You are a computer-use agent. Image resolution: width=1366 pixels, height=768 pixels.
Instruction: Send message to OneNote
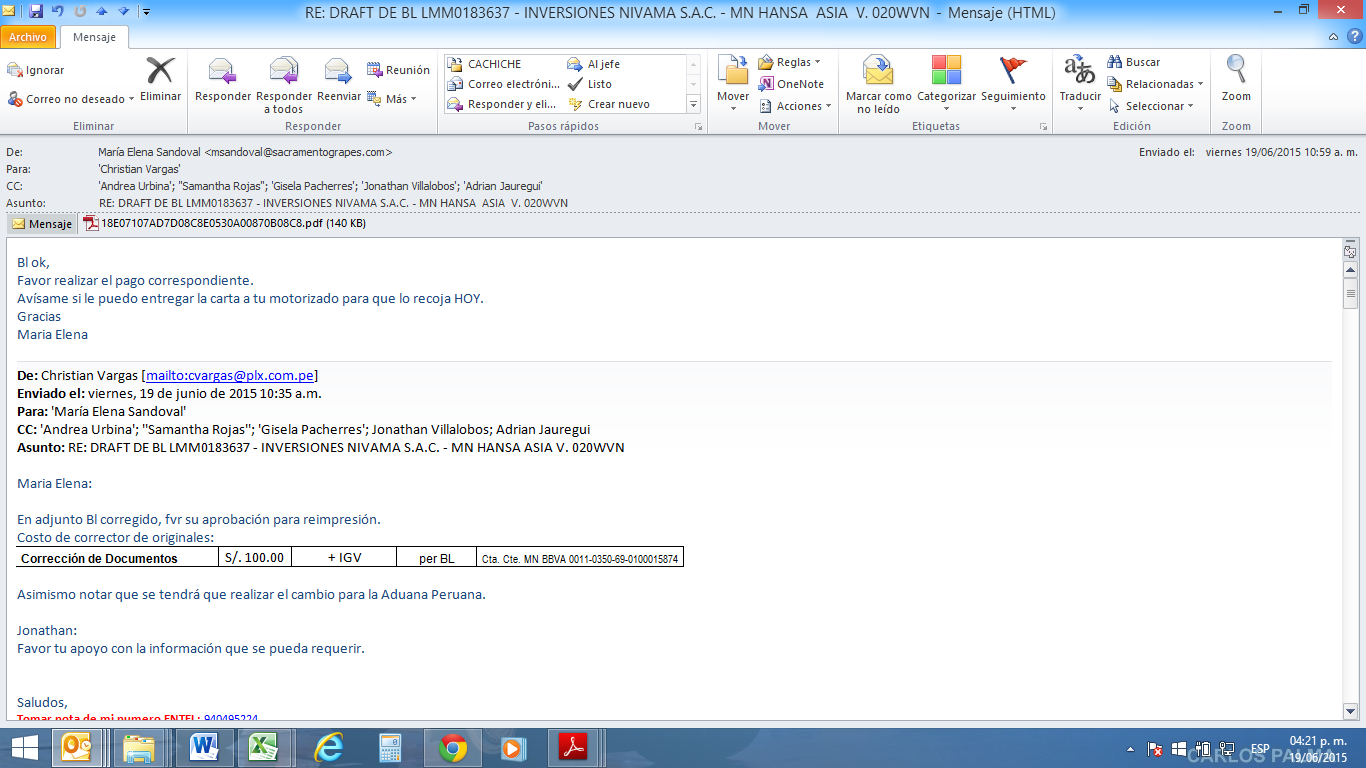pyautogui.click(x=791, y=84)
